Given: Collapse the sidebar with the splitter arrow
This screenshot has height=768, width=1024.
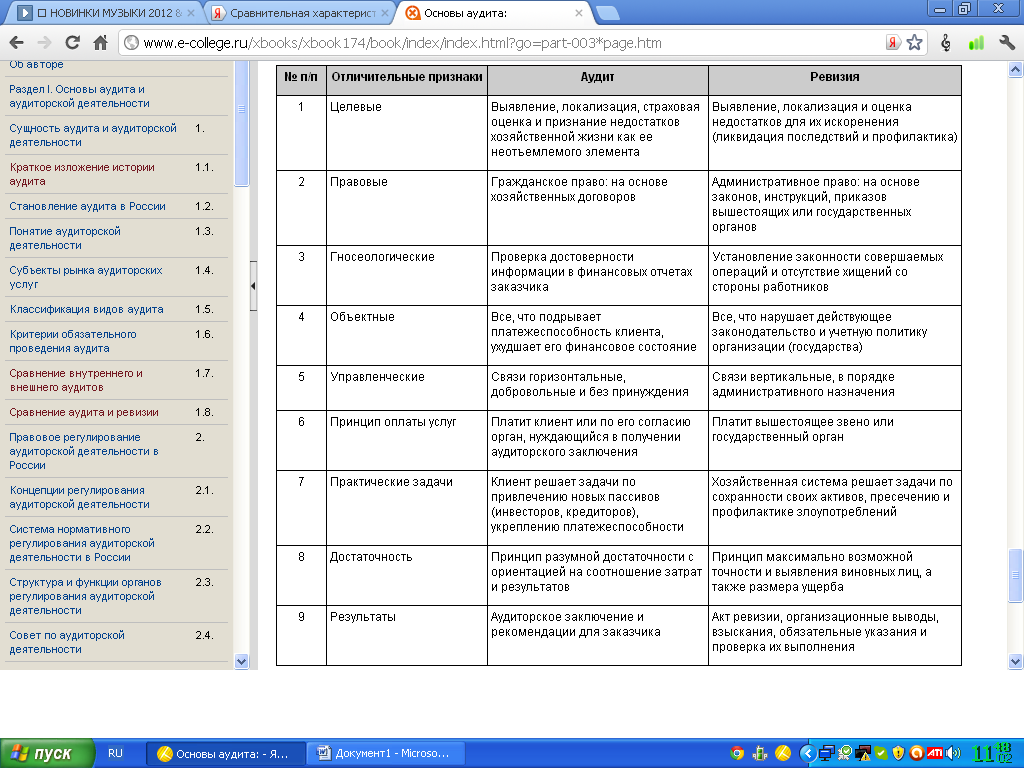Looking at the screenshot, I should tap(253, 285).
